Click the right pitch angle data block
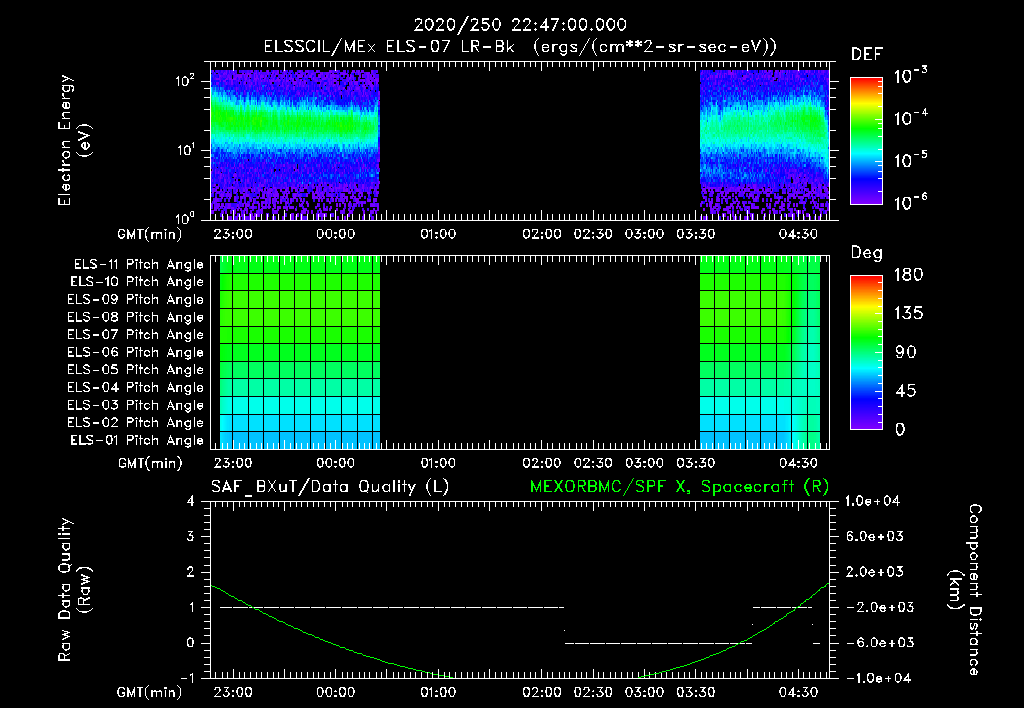Viewport: 1024px width, 708px height. pos(760,352)
